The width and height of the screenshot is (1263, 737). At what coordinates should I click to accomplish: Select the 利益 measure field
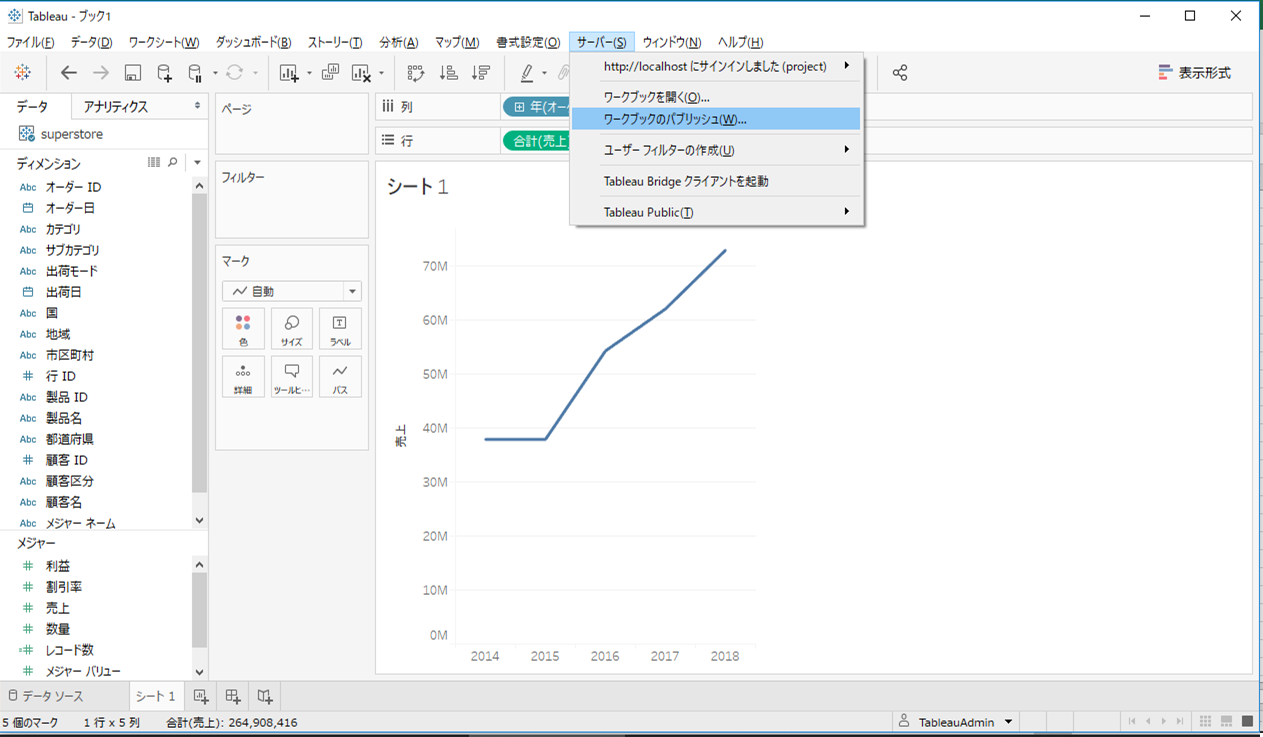[58, 566]
